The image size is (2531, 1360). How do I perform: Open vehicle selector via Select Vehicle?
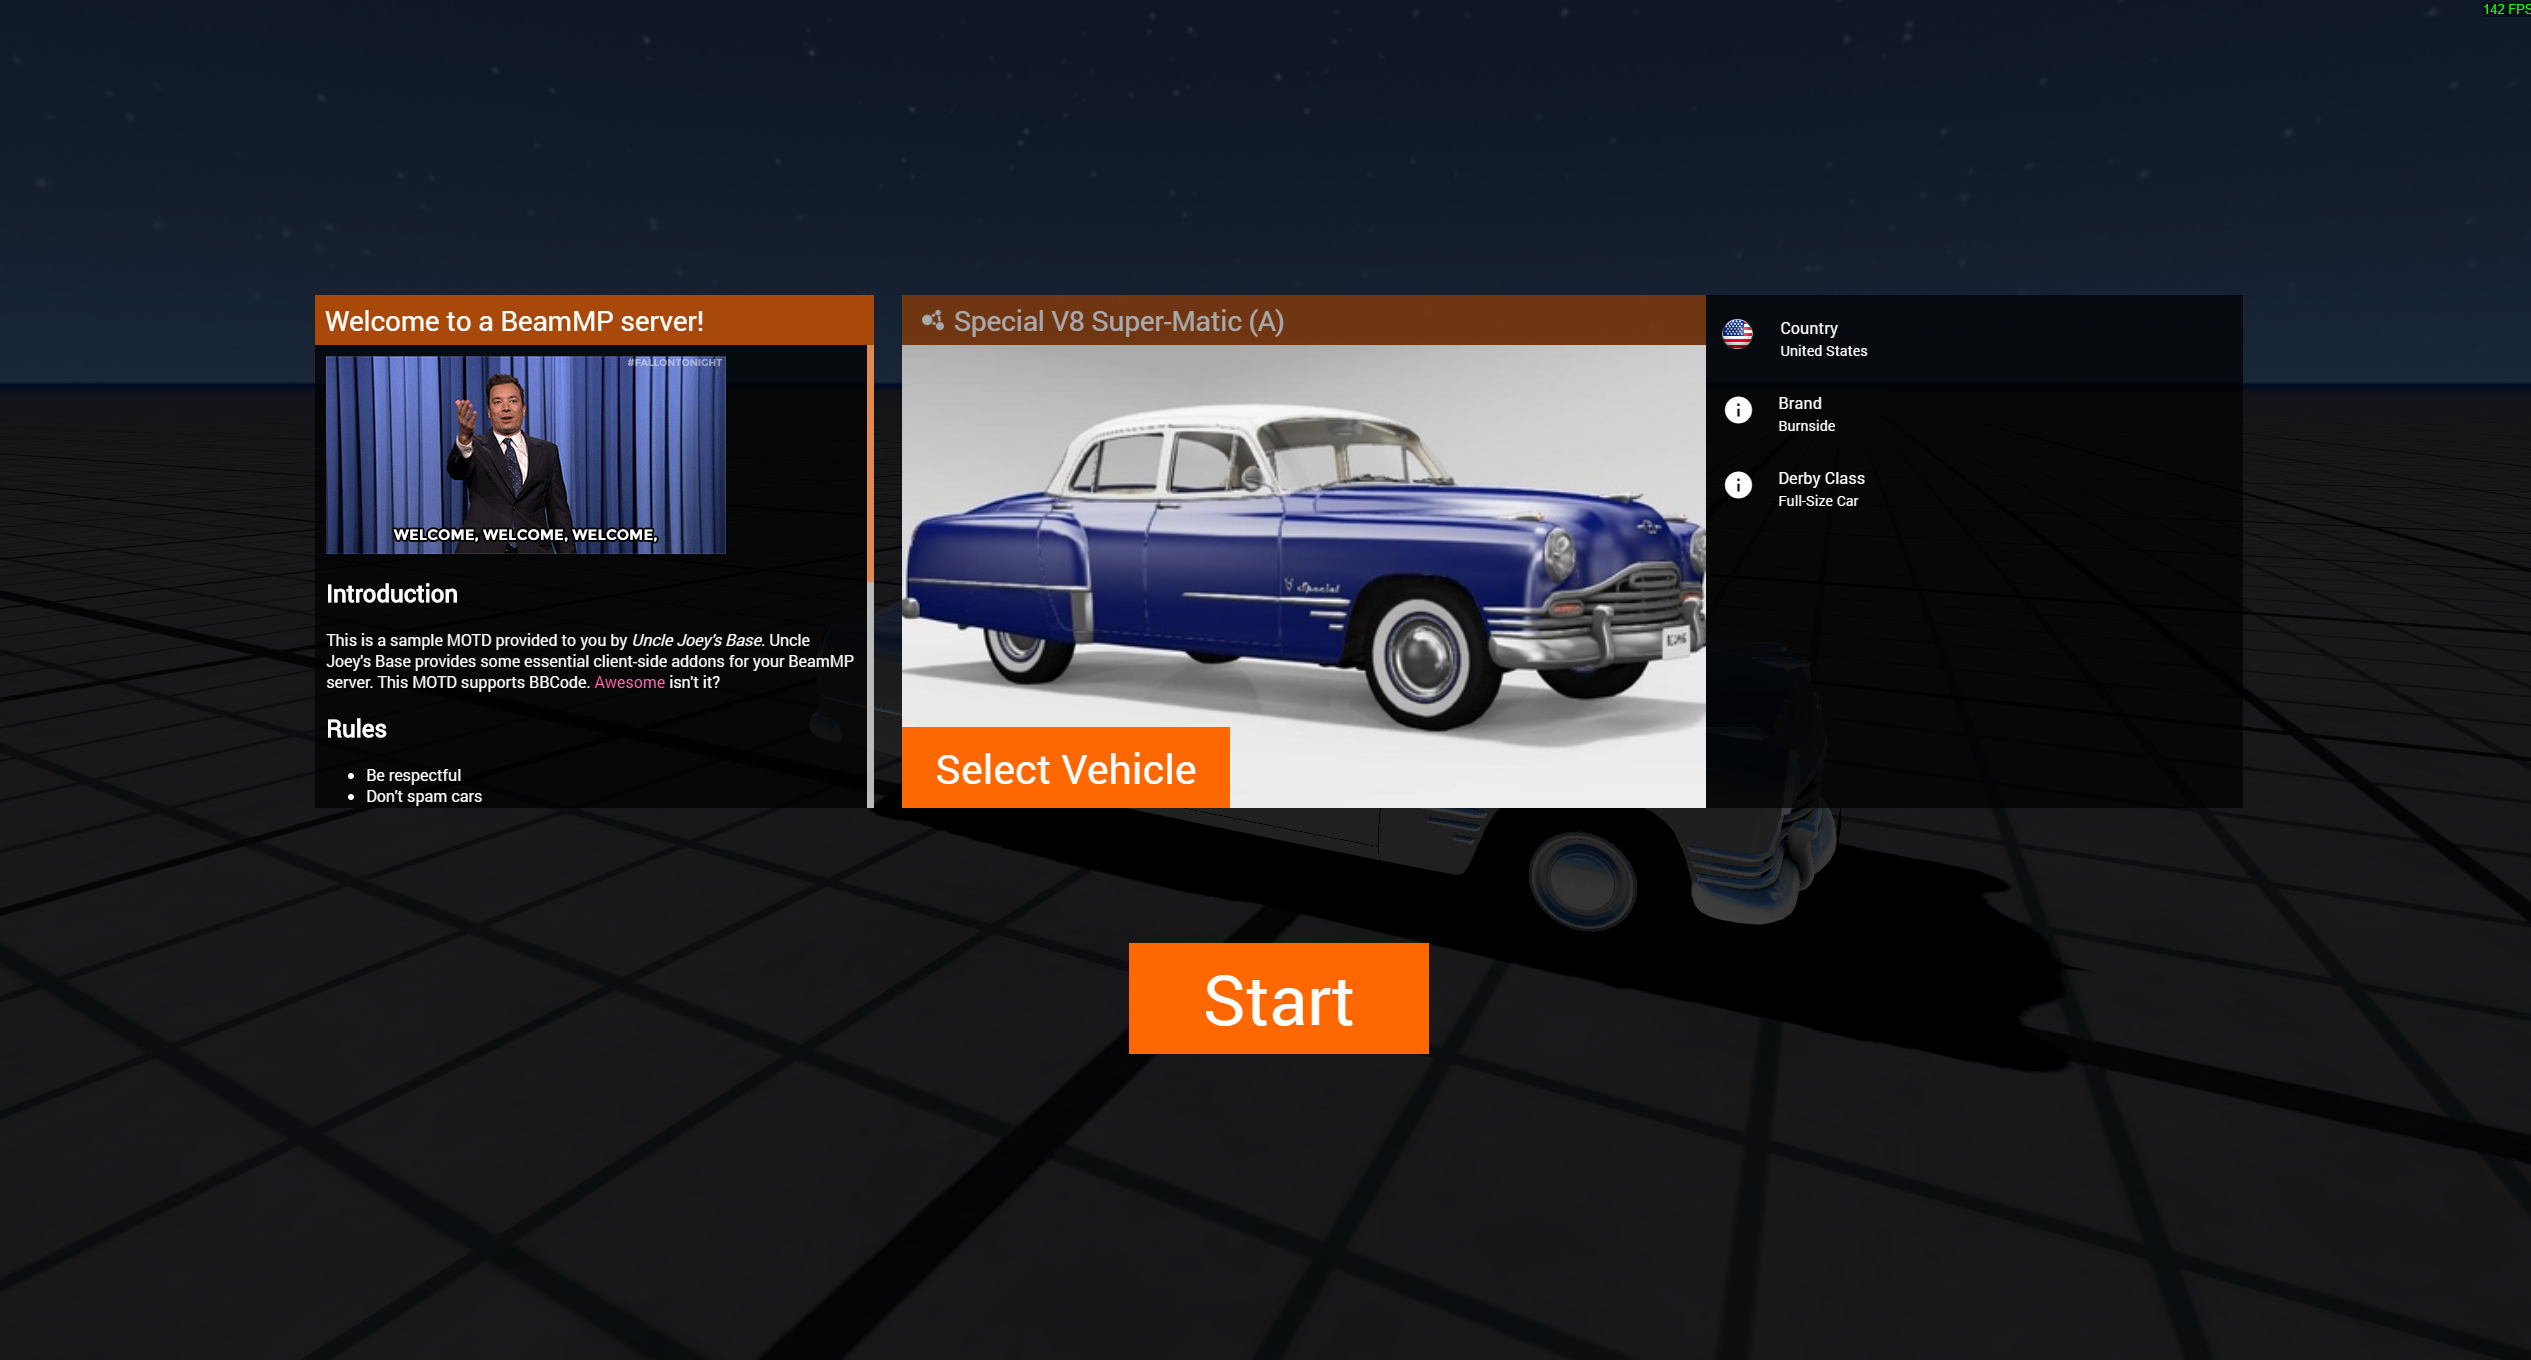pyautogui.click(x=1065, y=768)
